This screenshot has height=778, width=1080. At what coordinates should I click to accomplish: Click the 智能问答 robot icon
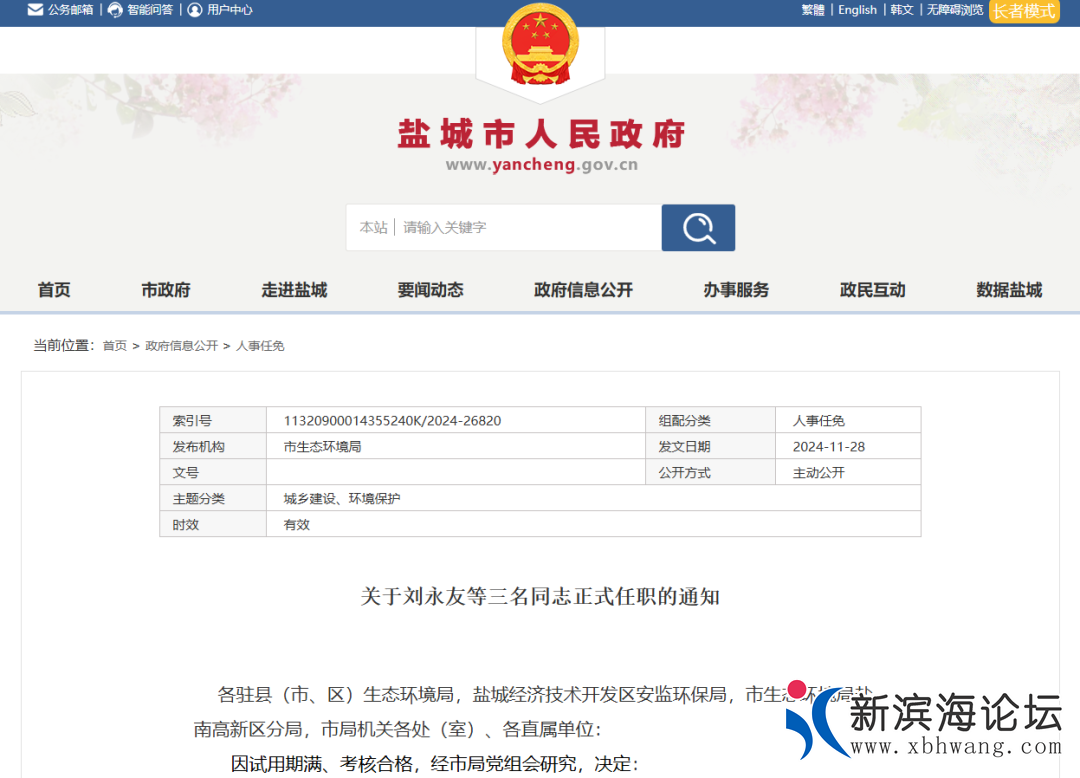tap(115, 10)
